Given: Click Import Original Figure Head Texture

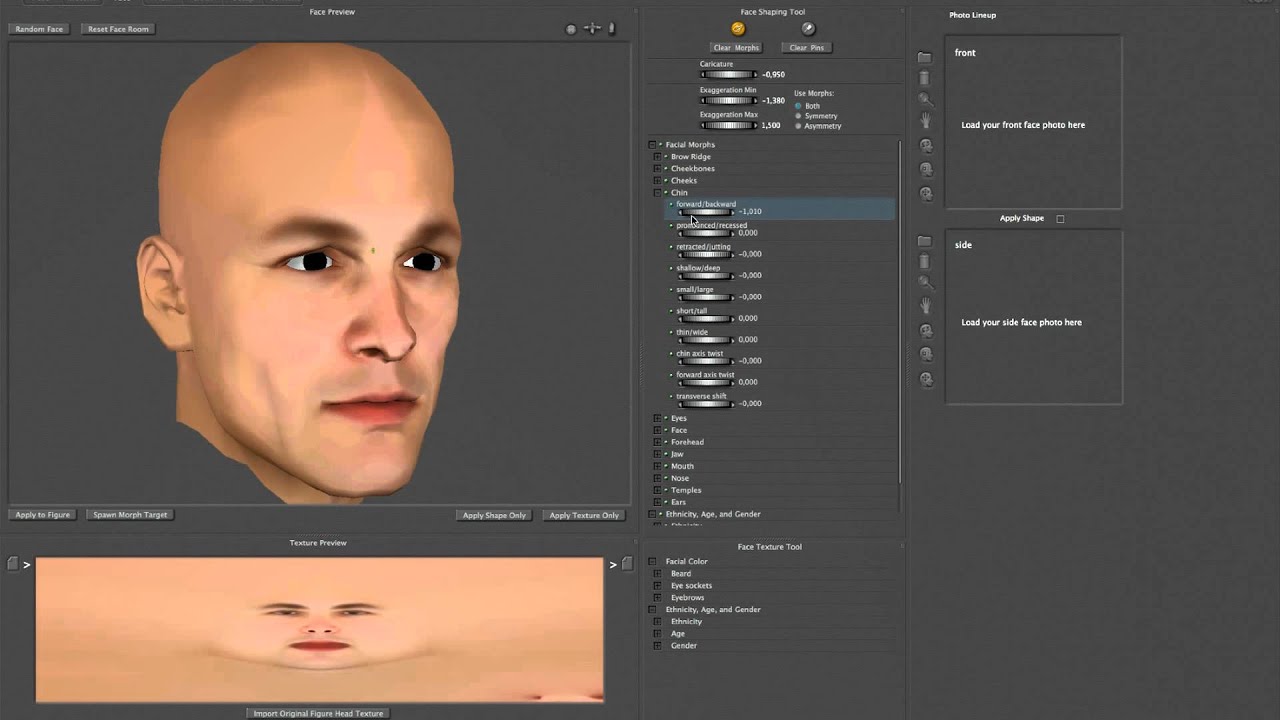Looking at the screenshot, I should [318, 713].
